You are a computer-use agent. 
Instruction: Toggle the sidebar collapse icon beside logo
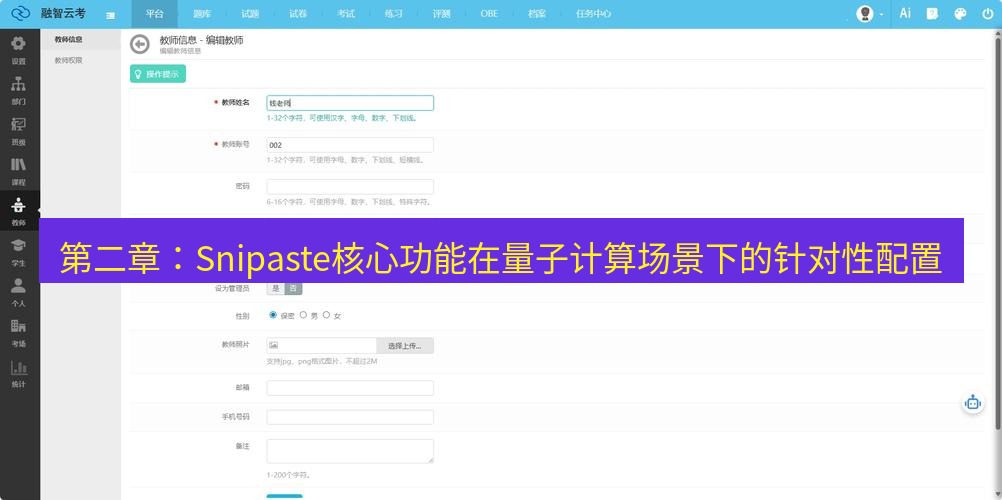coord(111,15)
